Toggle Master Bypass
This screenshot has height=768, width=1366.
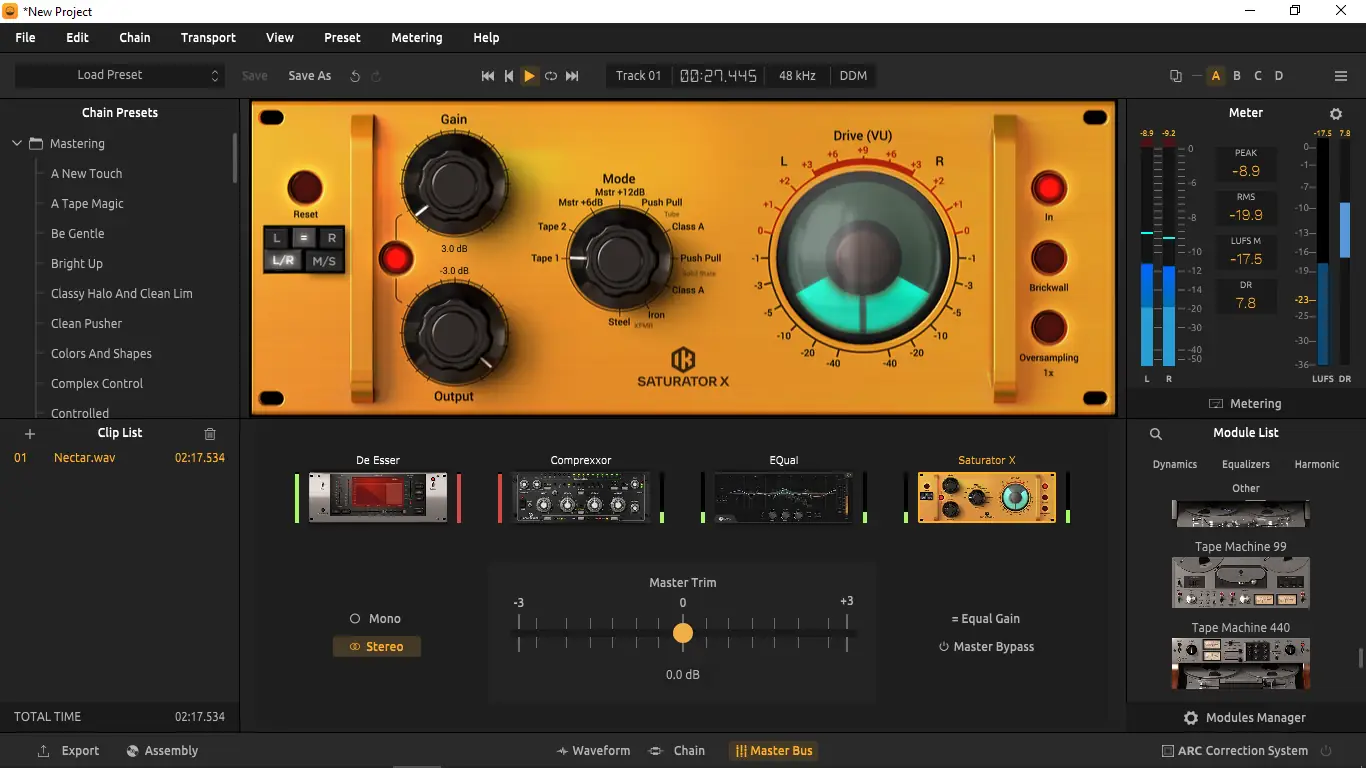(x=985, y=646)
